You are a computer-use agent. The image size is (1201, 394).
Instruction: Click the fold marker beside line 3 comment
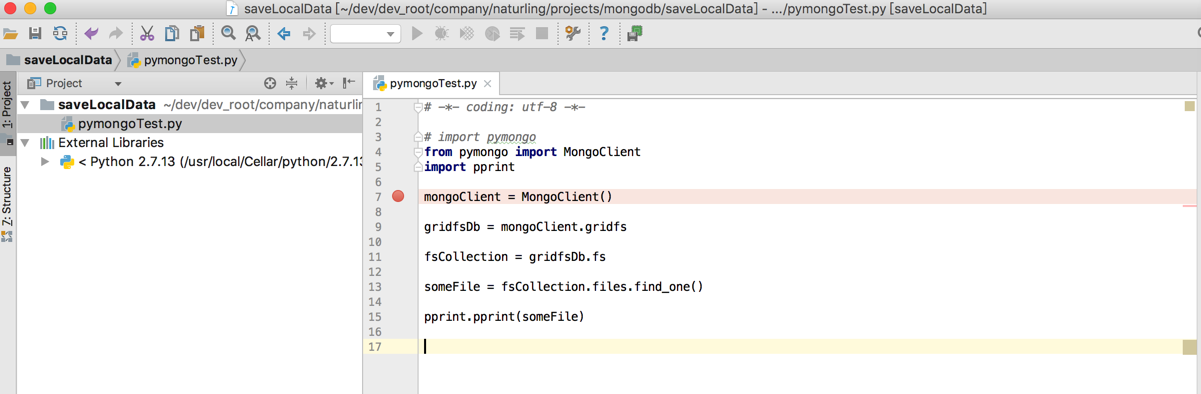(418, 137)
